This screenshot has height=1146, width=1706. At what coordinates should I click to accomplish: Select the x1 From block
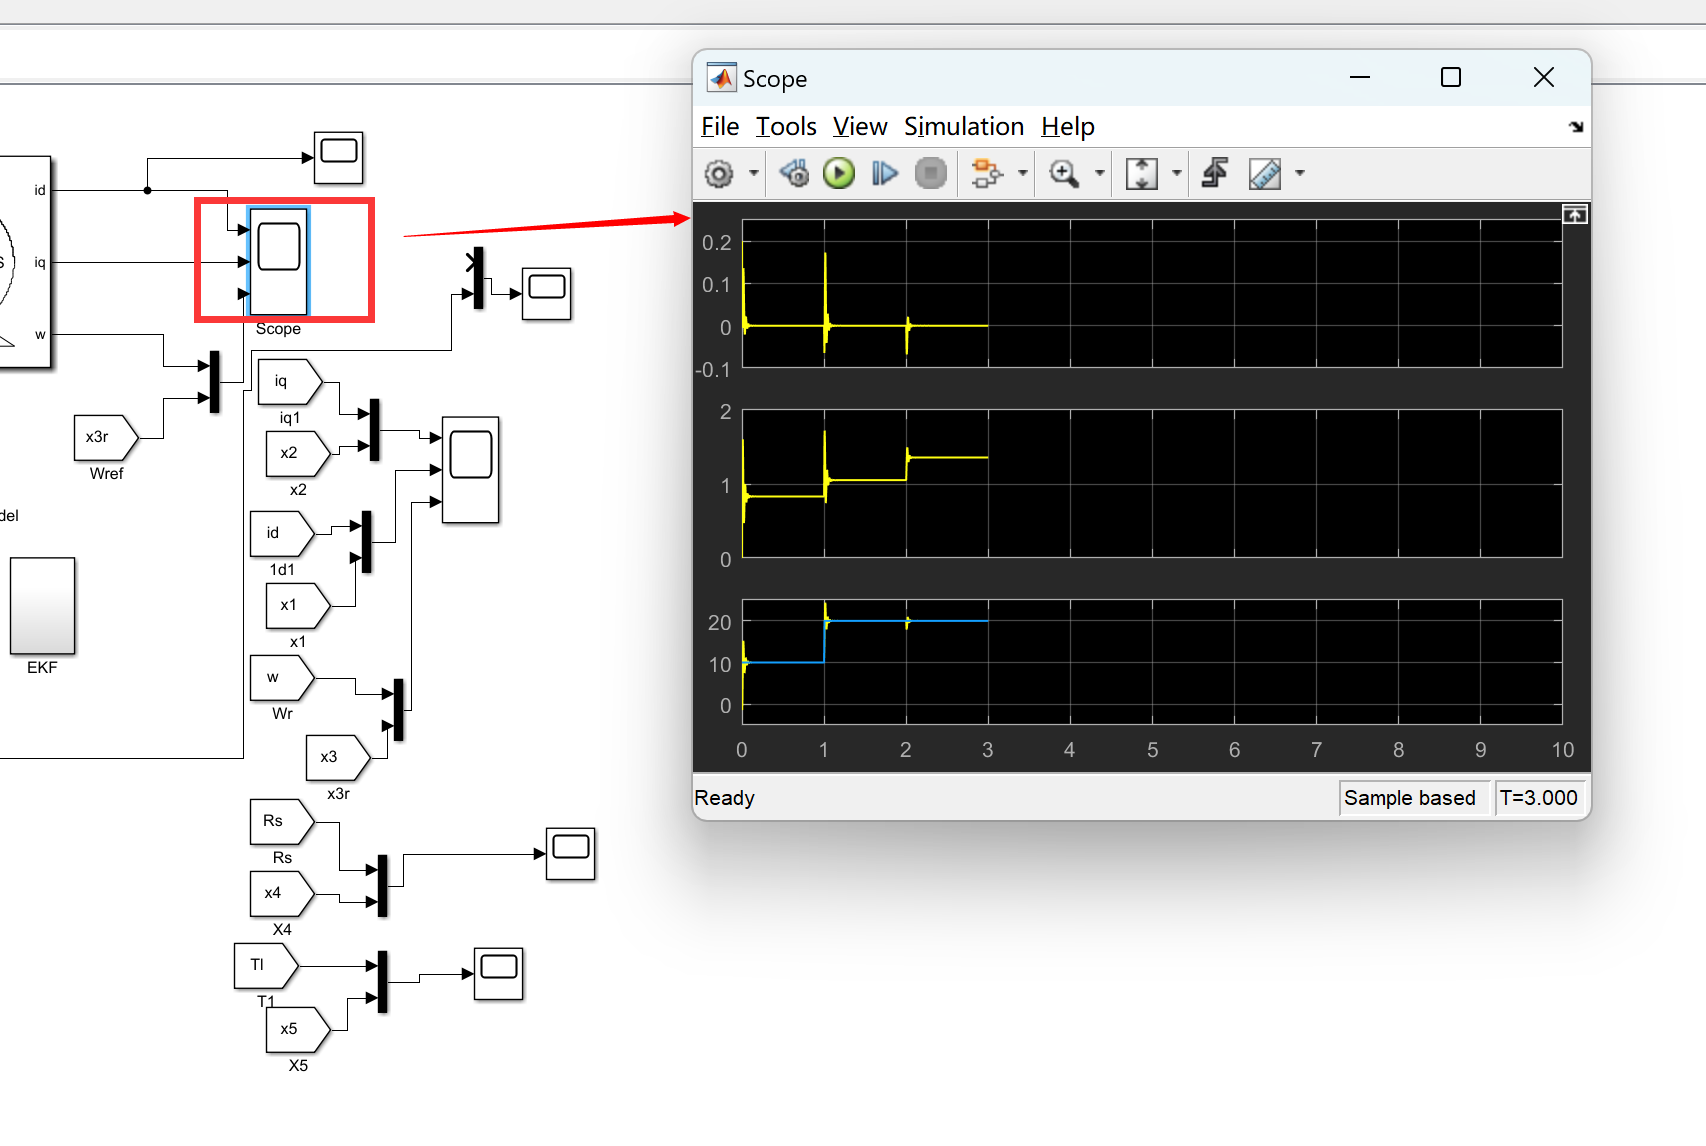298,606
